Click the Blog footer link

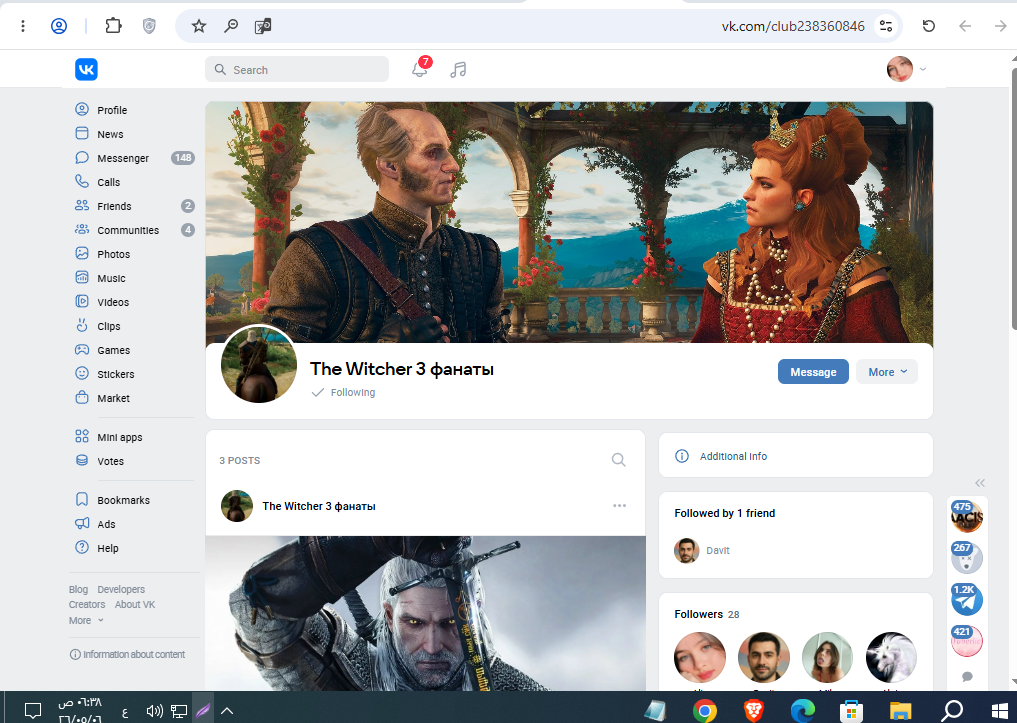[x=78, y=589]
